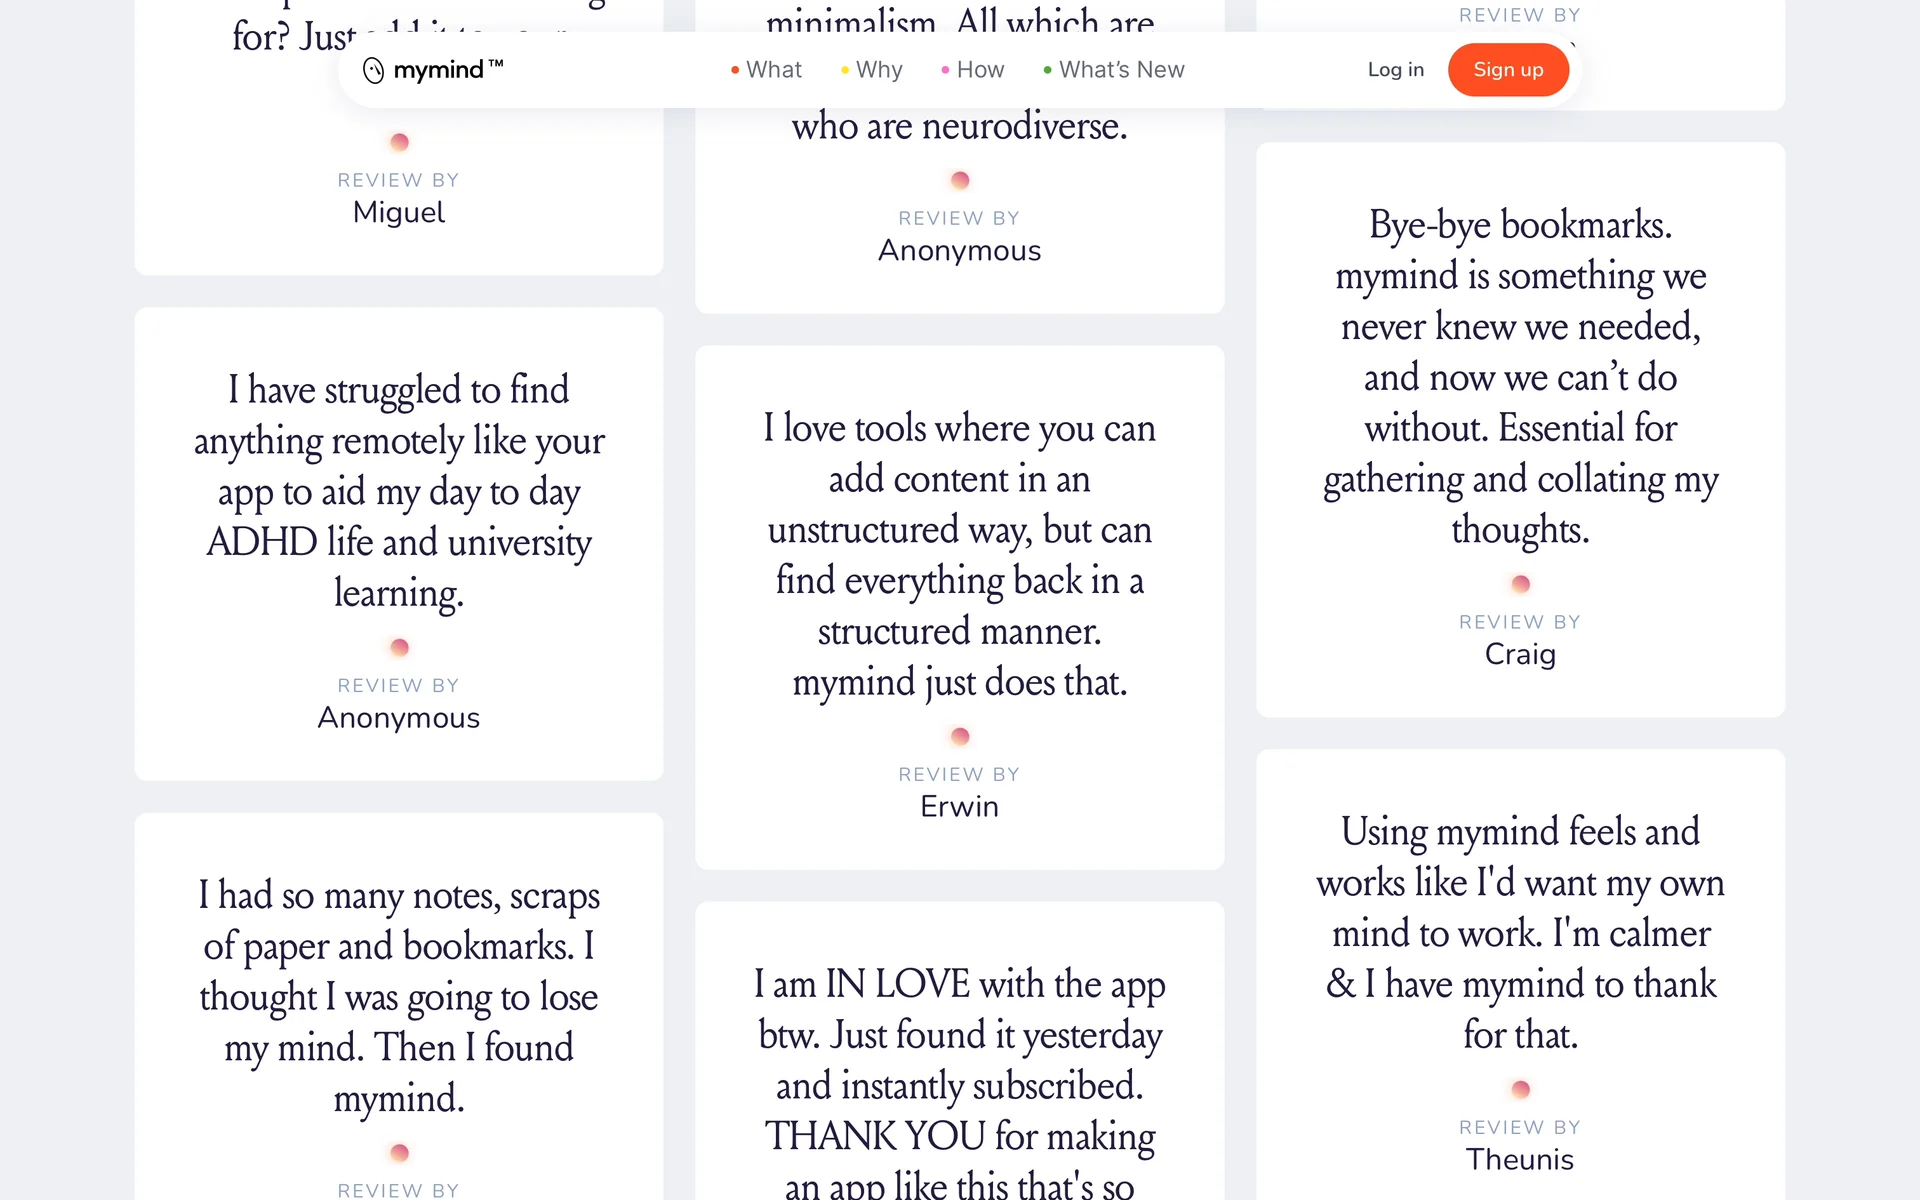
Task: Click the Log in link
Action: (1395, 70)
